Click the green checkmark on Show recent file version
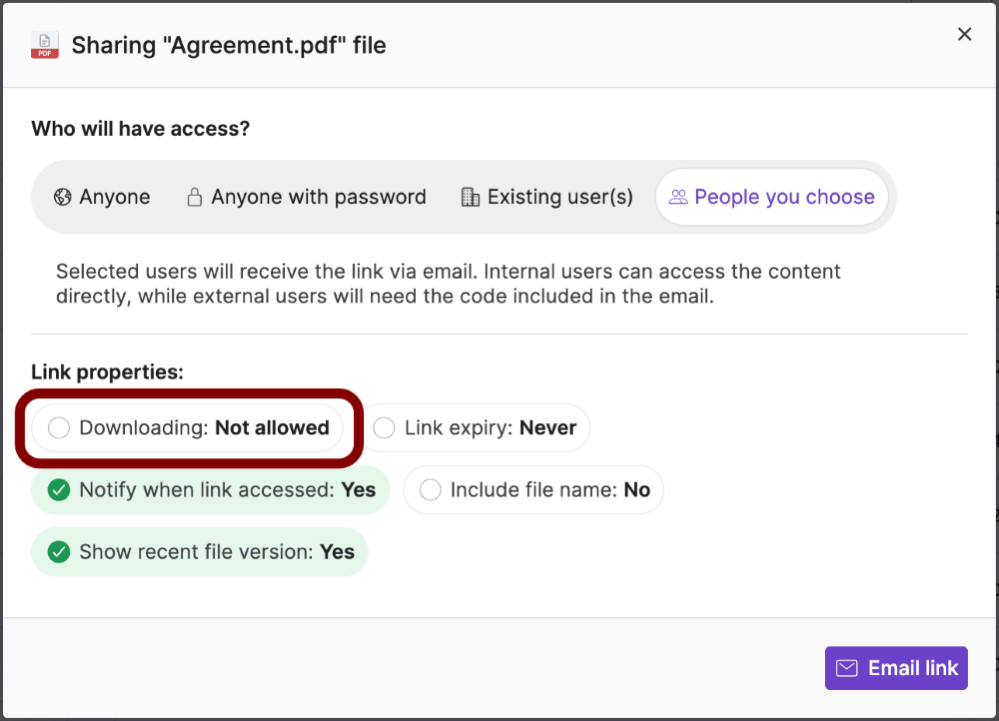 (58, 551)
